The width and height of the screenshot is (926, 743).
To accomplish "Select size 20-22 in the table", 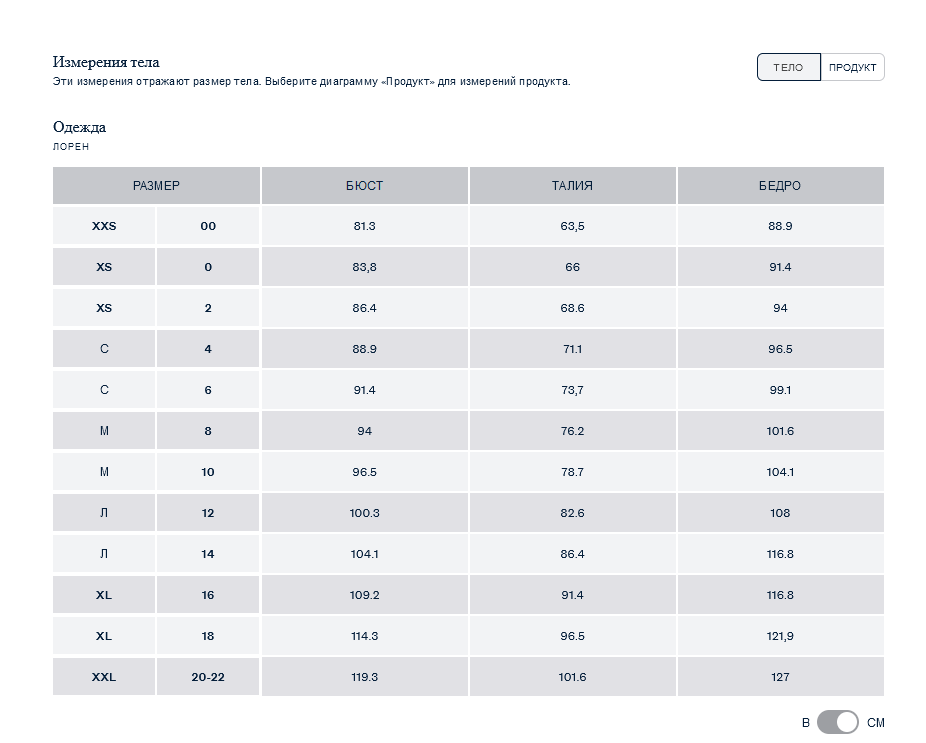I will tap(208, 677).
